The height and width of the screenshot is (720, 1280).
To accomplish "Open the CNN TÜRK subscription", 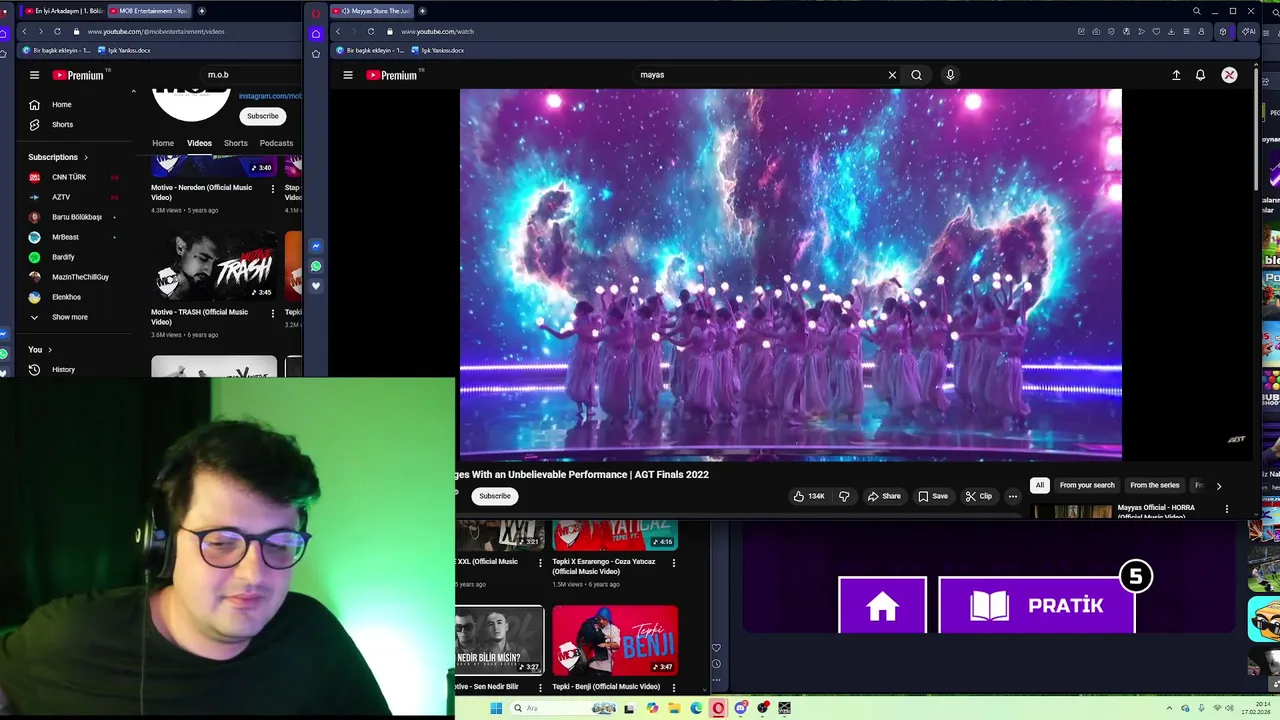I will 69,177.
